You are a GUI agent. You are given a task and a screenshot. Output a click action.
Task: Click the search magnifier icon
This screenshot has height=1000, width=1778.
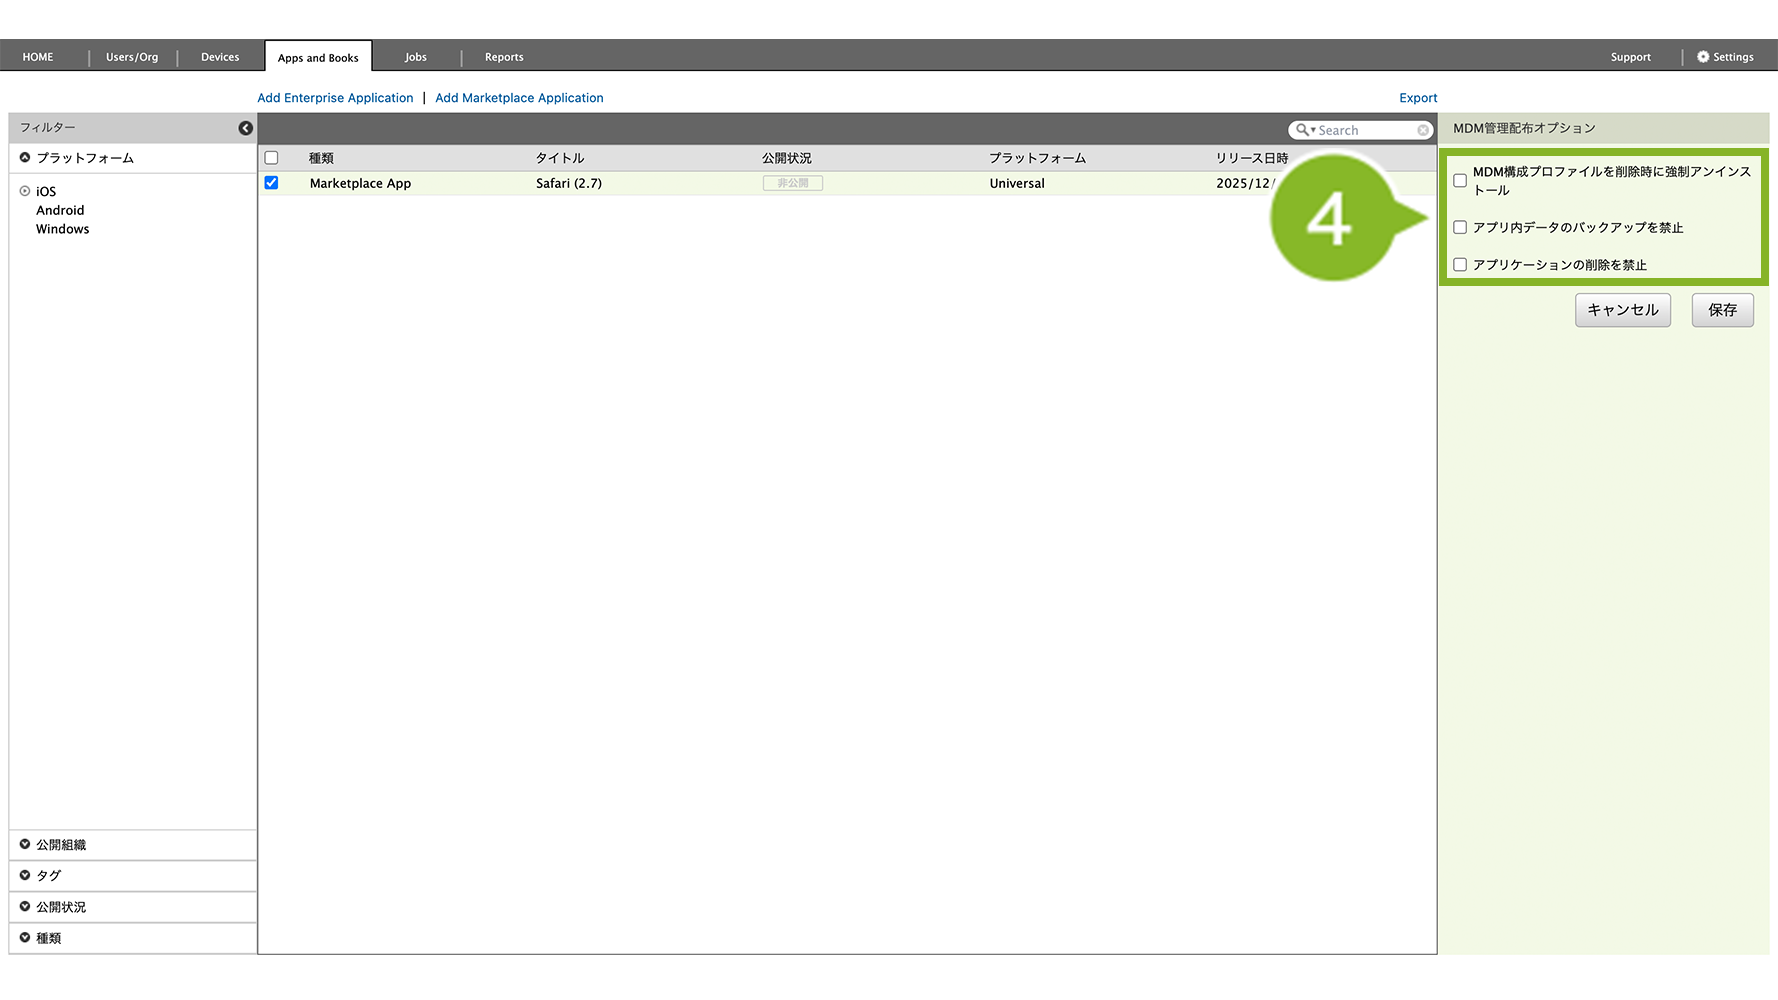(x=1302, y=130)
